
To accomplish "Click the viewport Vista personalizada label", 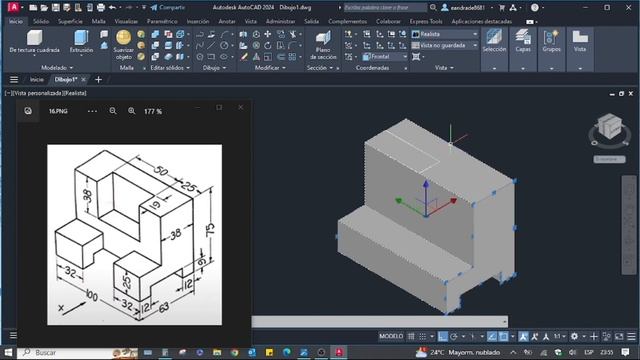I will tap(39, 93).
